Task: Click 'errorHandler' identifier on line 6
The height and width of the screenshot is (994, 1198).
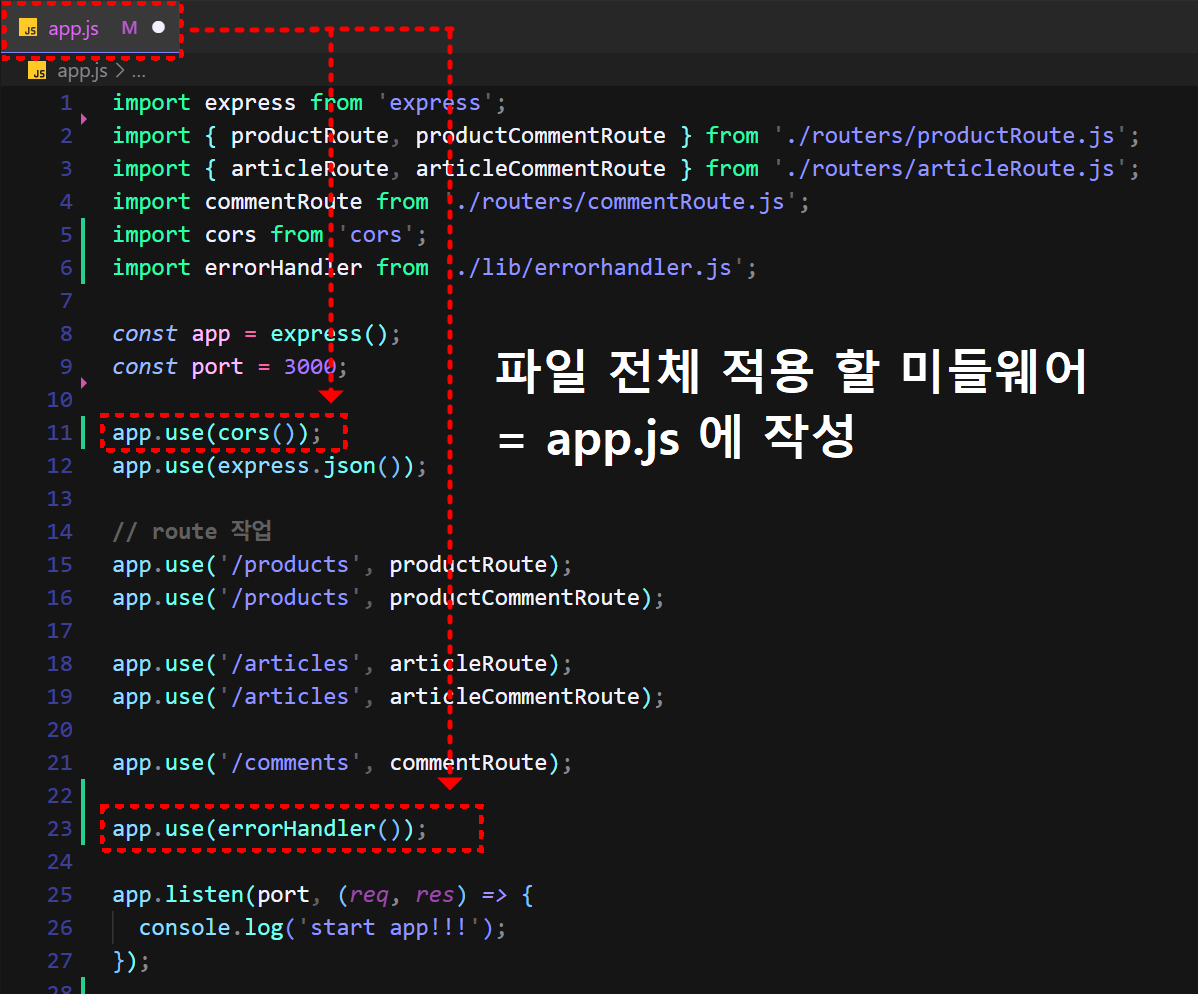Action: click(x=283, y=267)
